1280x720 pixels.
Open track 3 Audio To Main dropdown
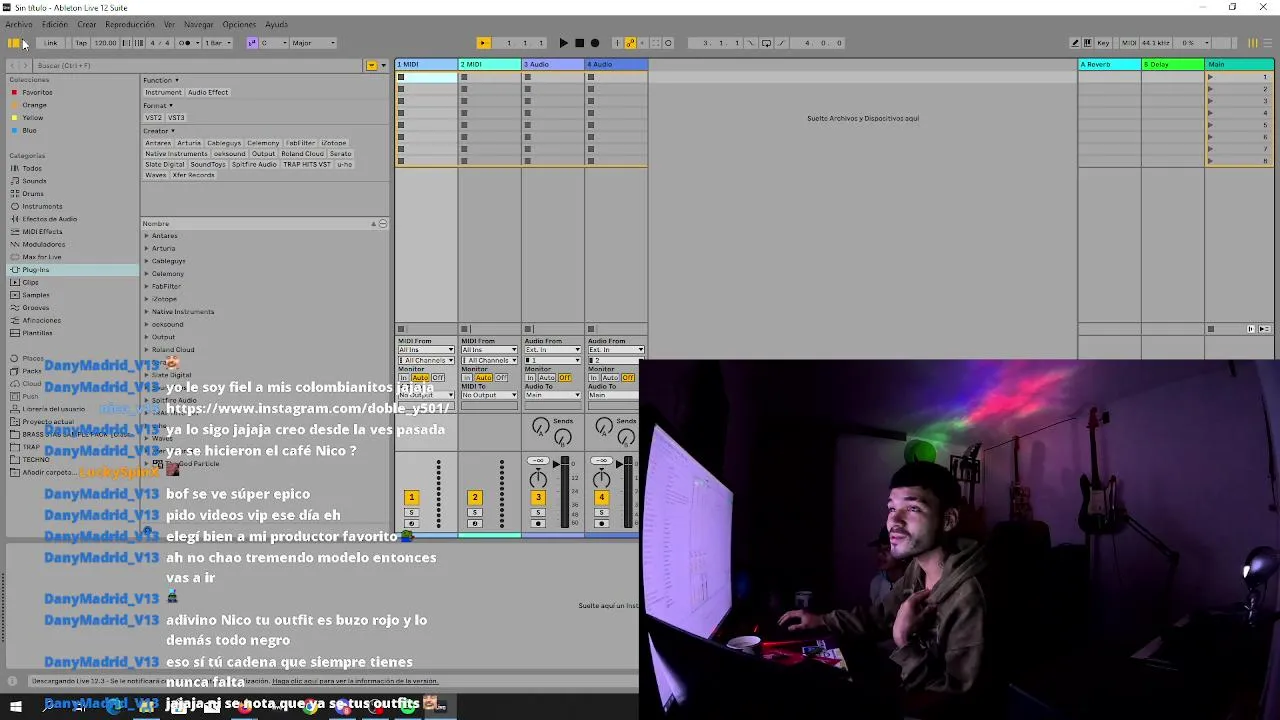pos(552,395)
